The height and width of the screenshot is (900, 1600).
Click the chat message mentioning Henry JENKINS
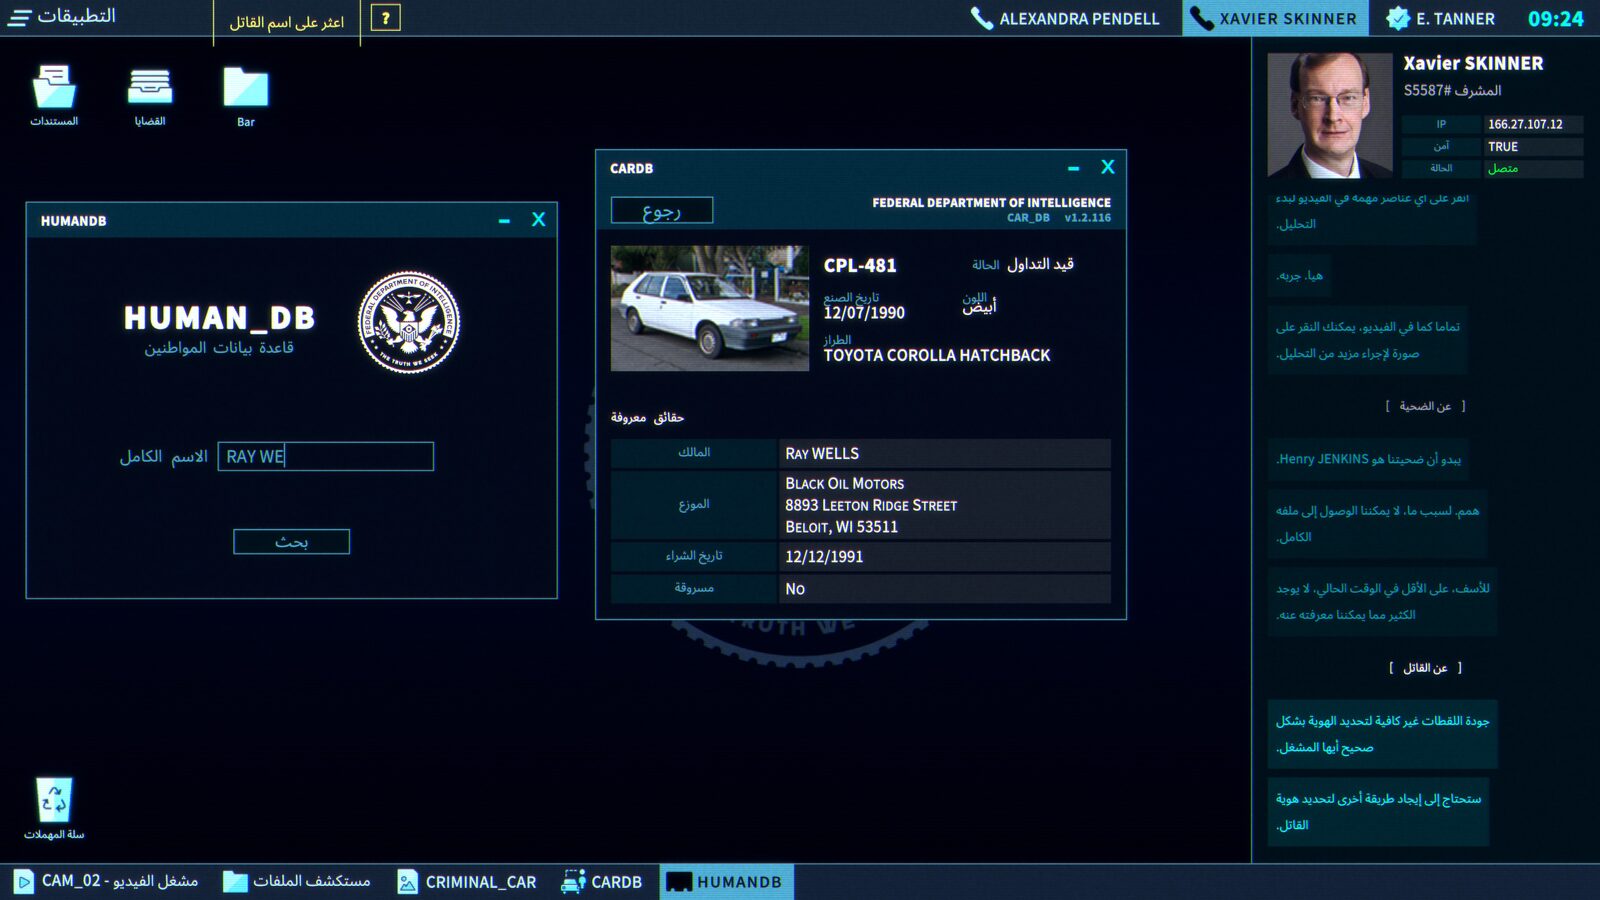(1368, 459)
